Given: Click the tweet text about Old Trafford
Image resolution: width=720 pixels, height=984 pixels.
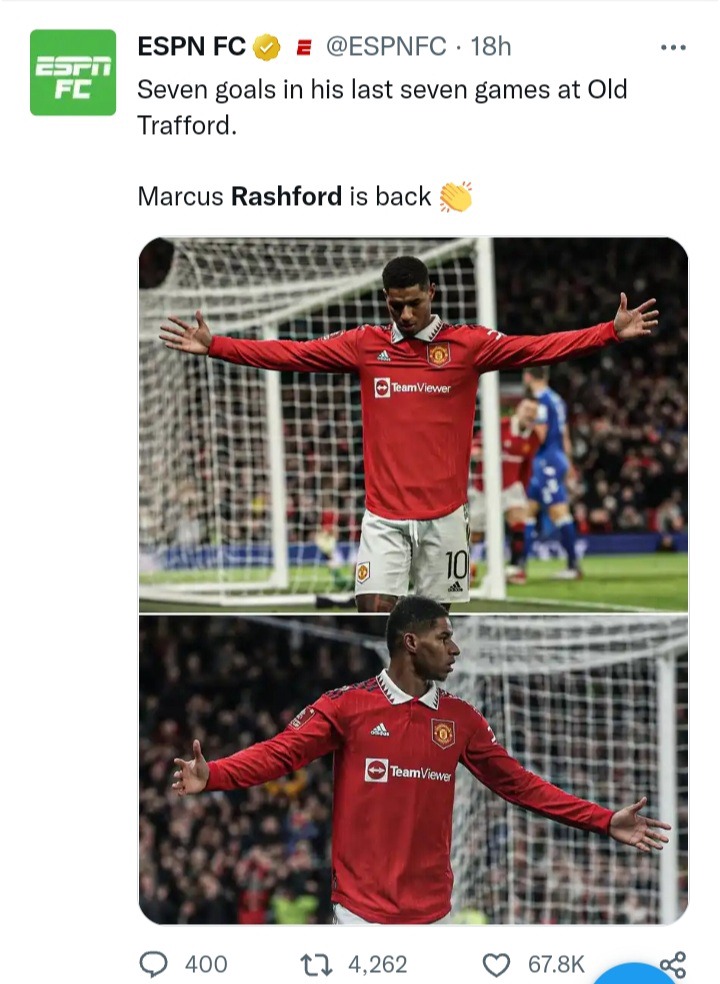Looking at the screenshot, I should point(382,107).
